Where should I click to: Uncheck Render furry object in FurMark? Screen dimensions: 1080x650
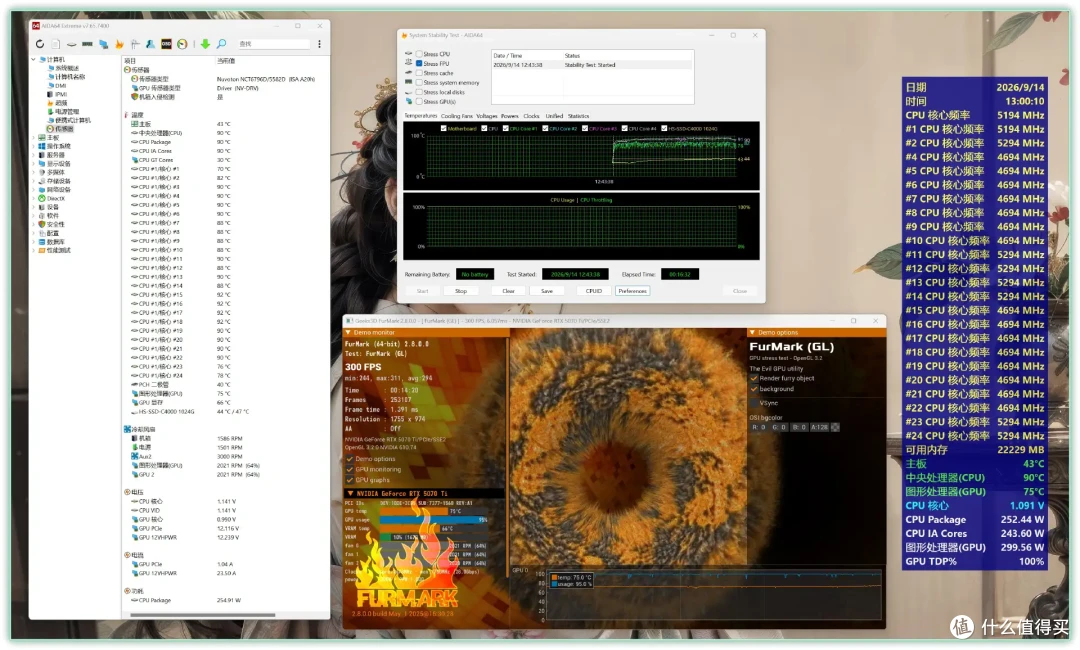(x=754, y=379)
